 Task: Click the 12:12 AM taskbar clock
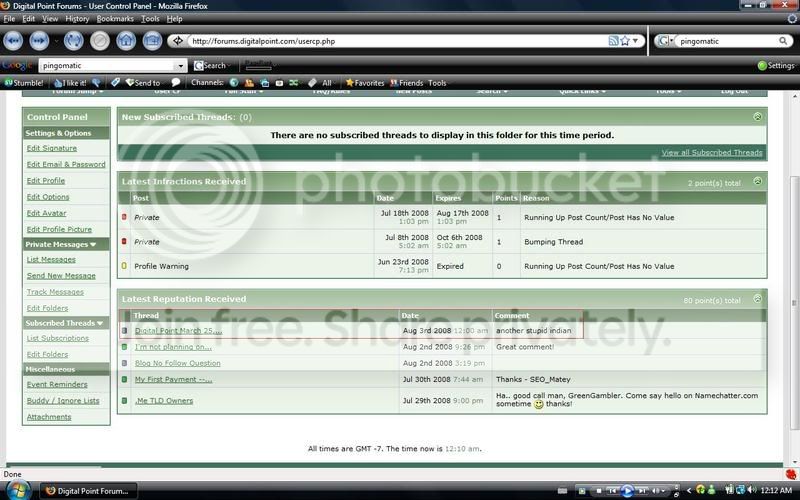[x=776, y=490]
